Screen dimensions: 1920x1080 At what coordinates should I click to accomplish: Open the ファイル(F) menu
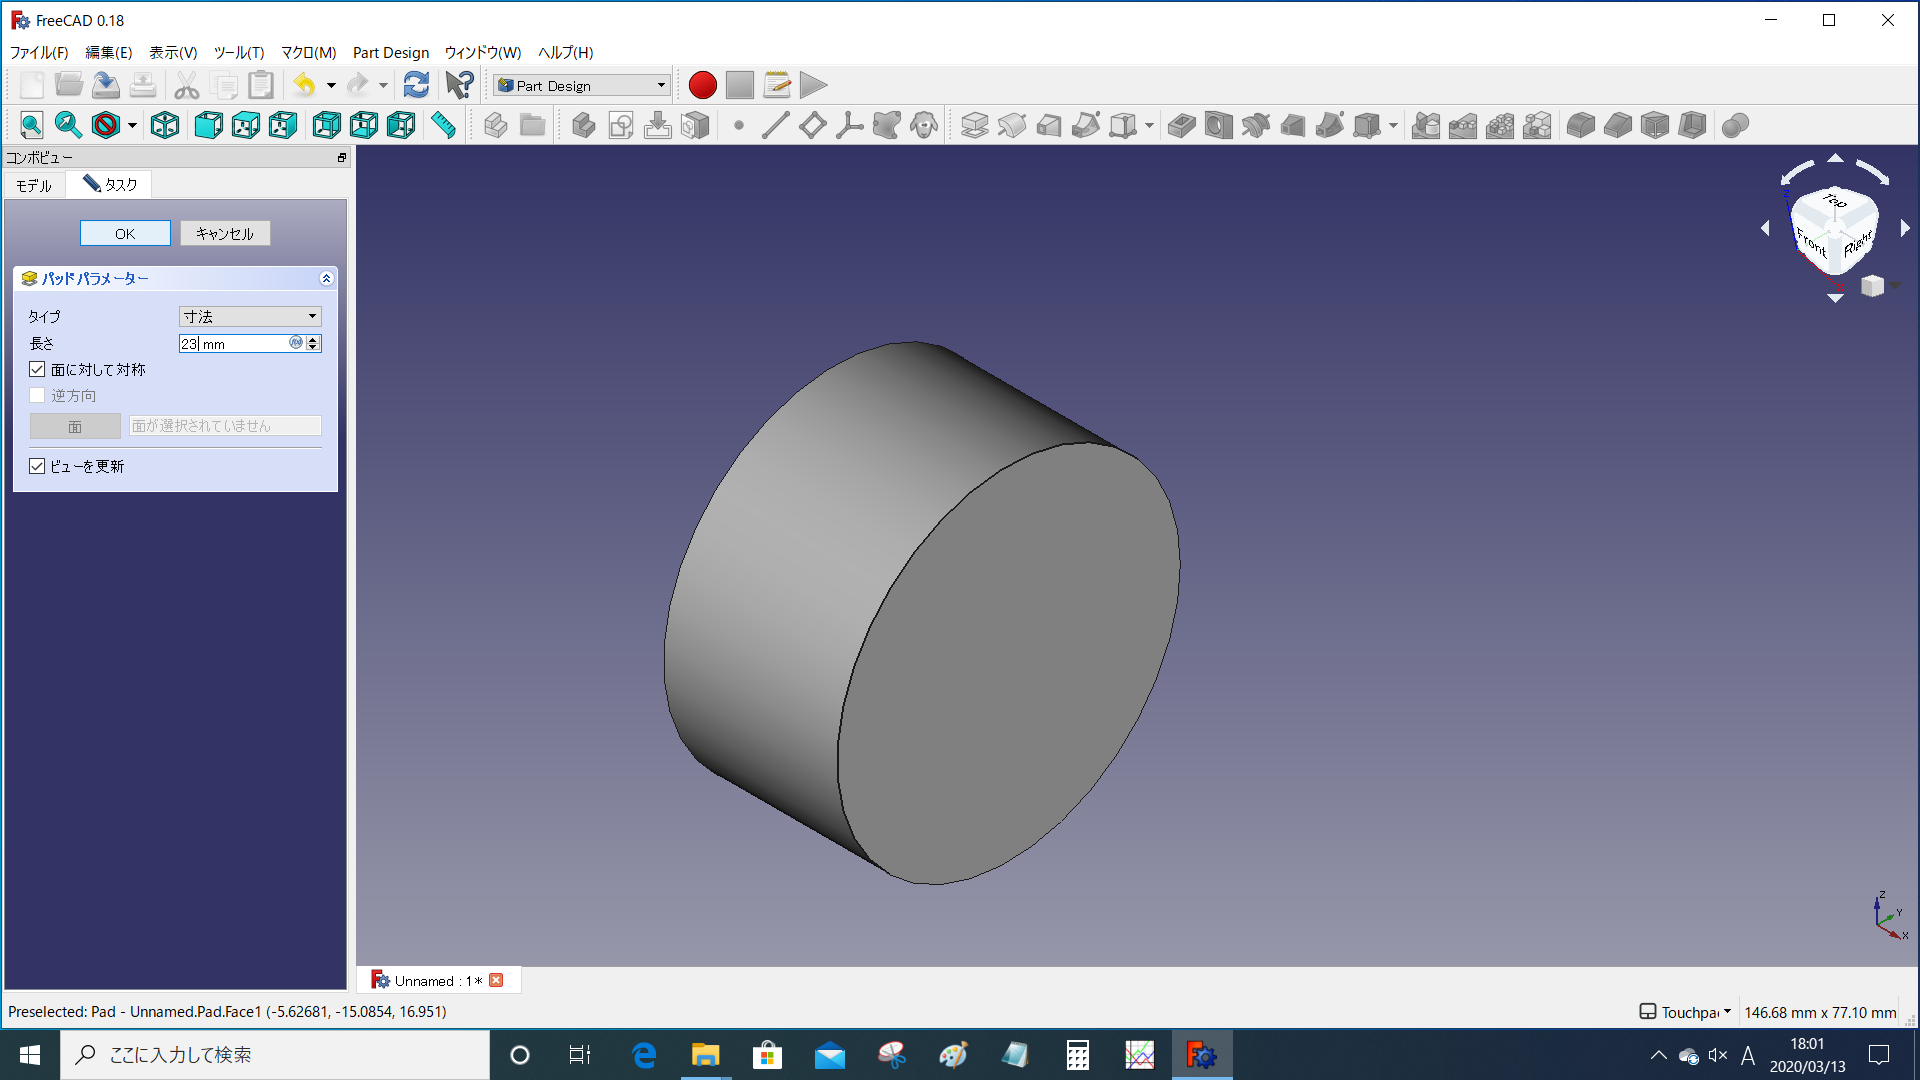[39, 52]
